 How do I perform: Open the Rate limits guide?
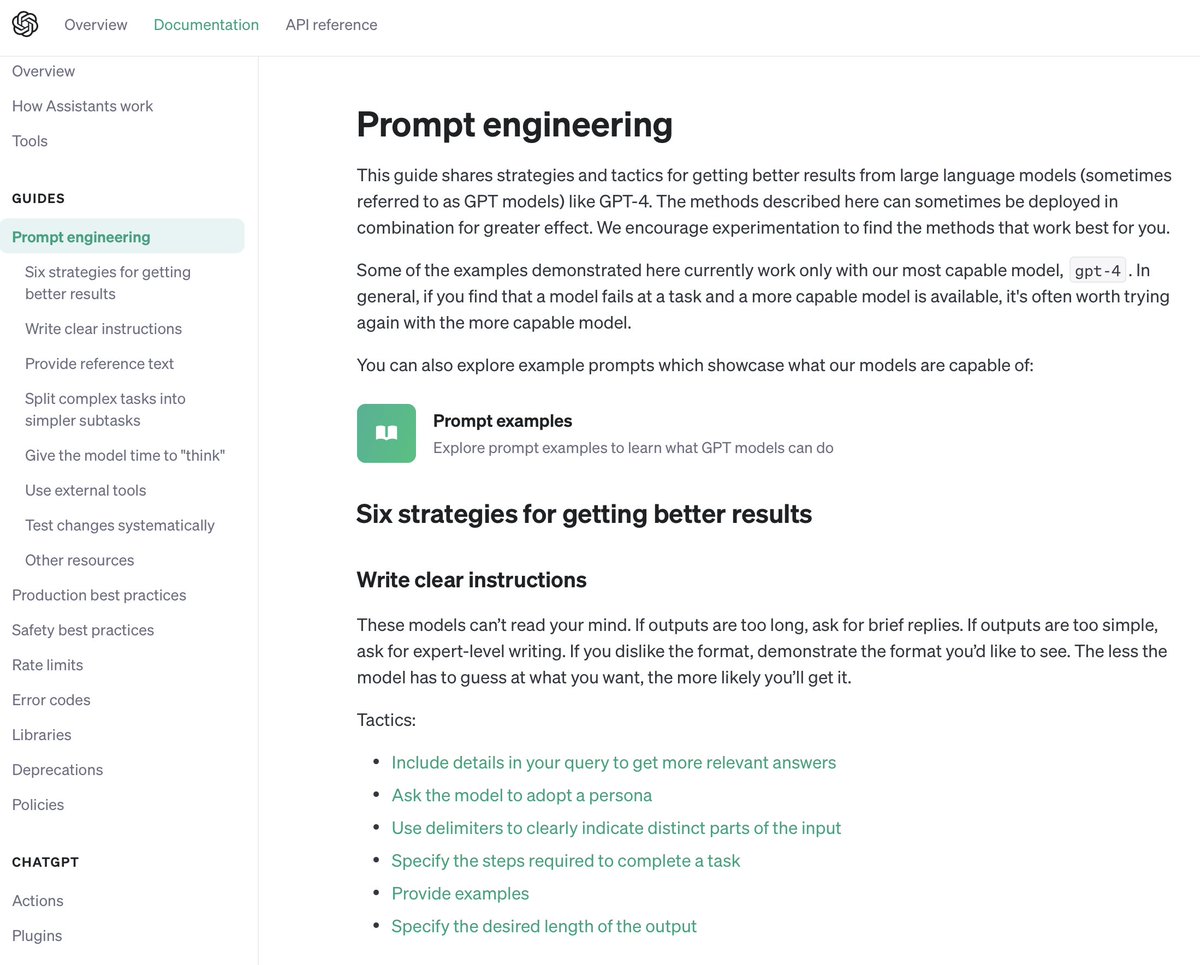coord(48,665)
